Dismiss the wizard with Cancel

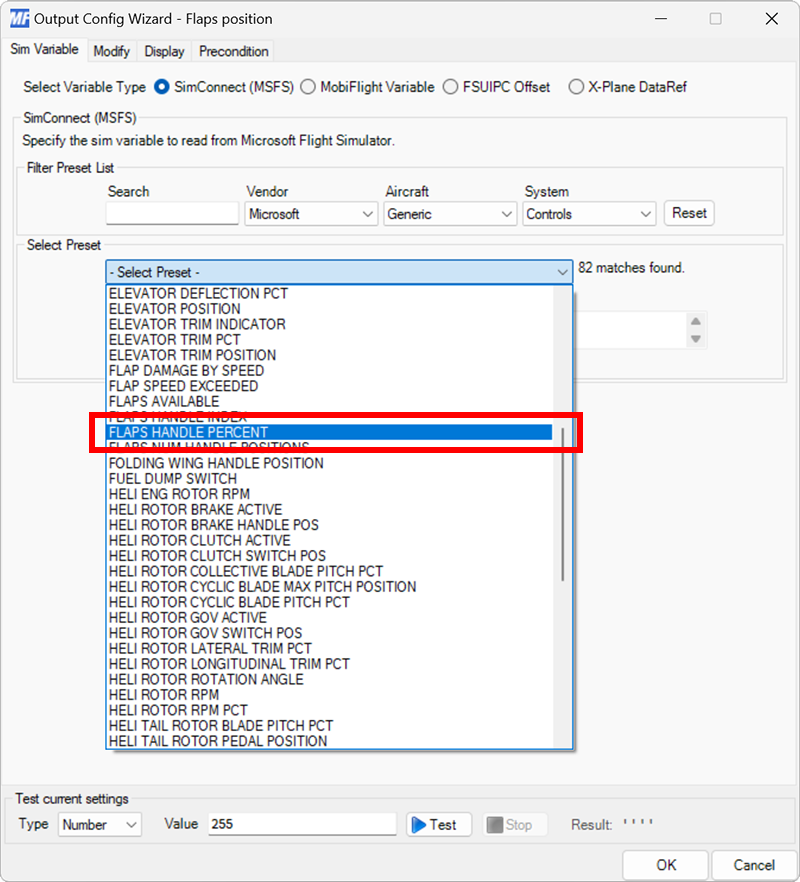[754, 865]
